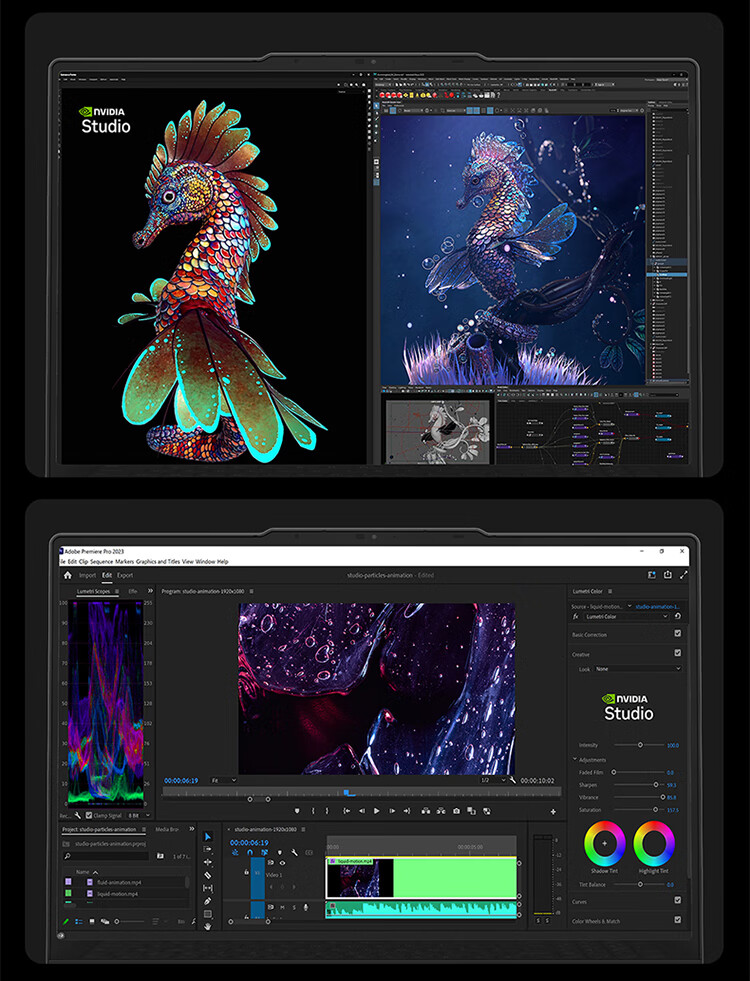Image resolution: width=750 pixels, height=981 pixels.
Task: Adjust the Intensity slider handle
Action: (640, 745)
